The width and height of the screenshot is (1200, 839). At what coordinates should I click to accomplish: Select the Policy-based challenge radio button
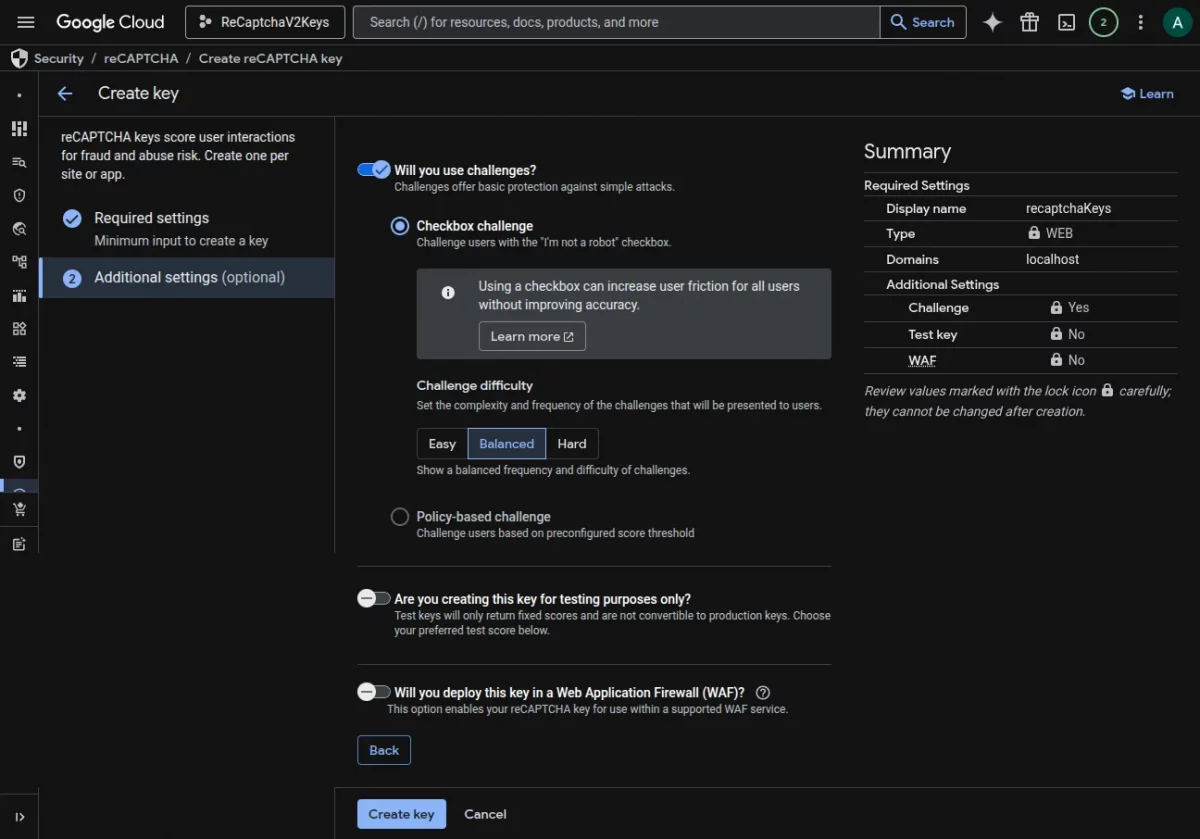pyautogui.click(x=400, y=517)
